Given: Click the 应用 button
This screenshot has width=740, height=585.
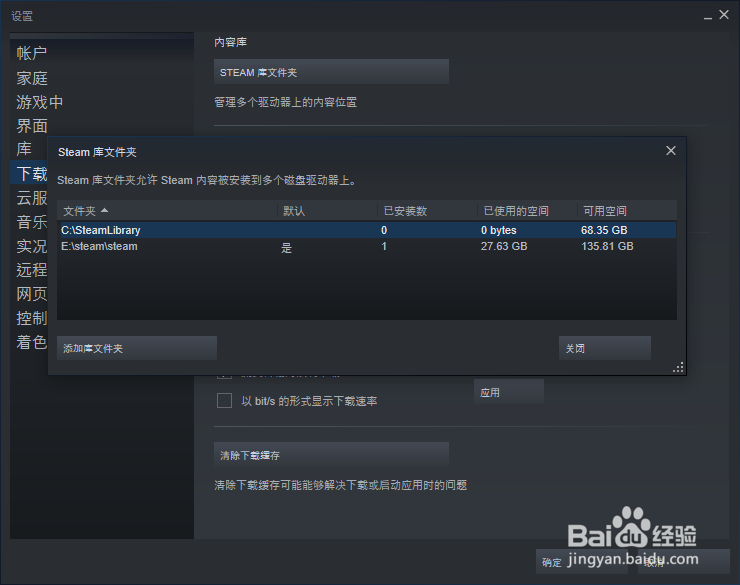Looking at the screenshot, I should coord(509,392).
